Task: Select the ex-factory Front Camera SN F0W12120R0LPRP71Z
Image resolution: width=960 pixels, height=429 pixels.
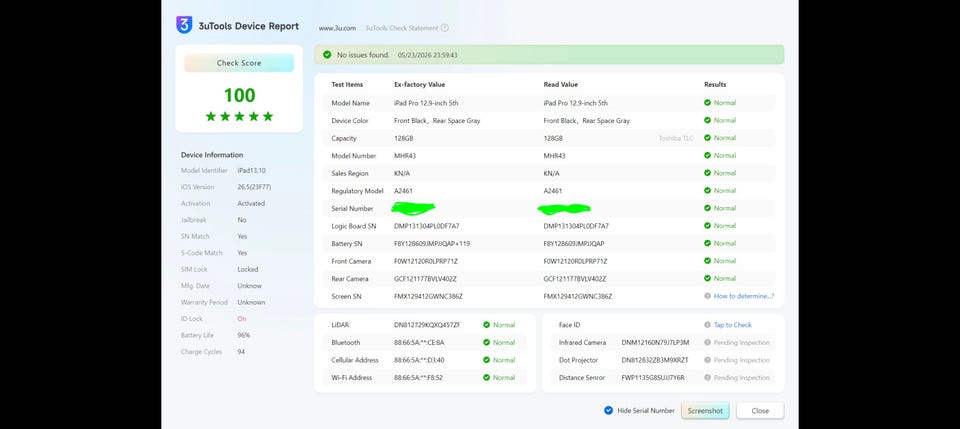Action: click(426, 261)
